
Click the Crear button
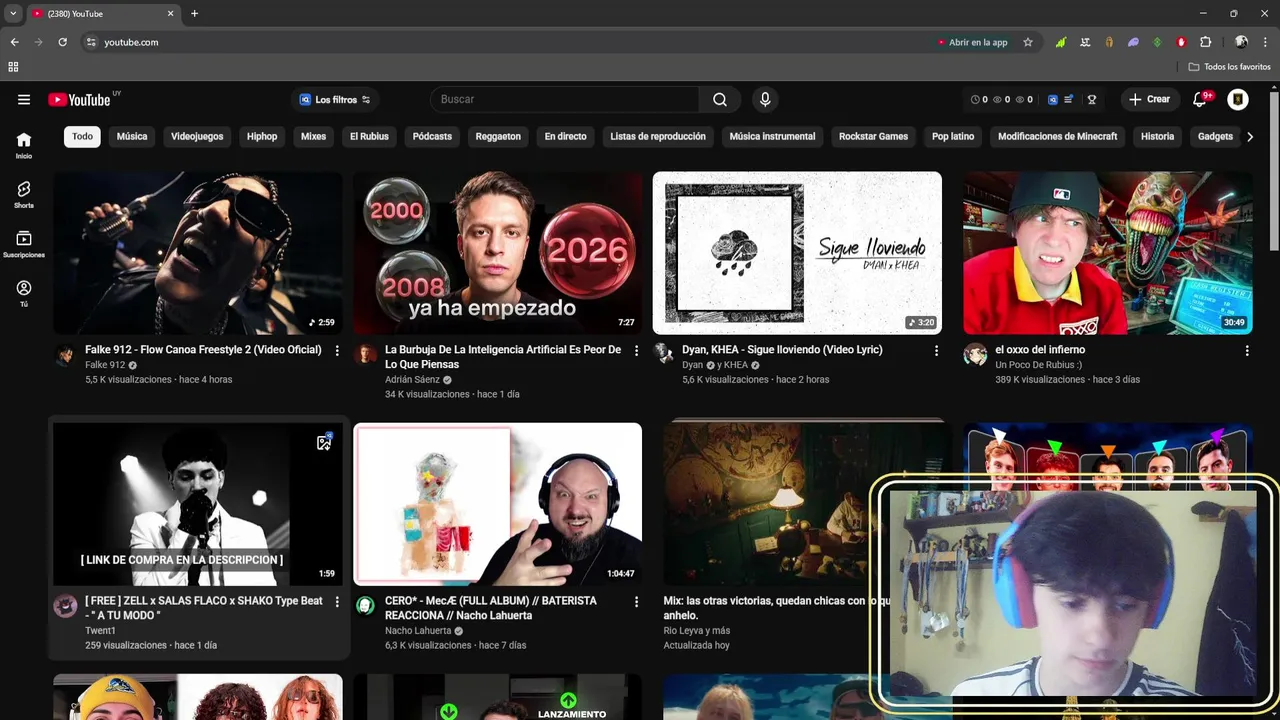pos(1150,99)
